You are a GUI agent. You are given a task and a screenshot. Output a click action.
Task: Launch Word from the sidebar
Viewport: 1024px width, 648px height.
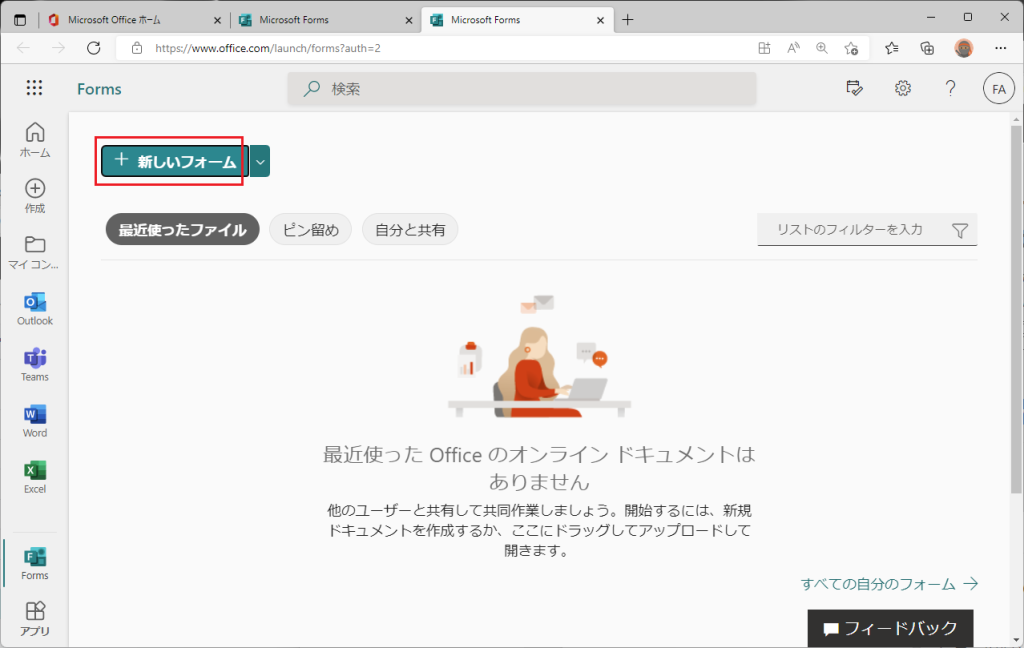click(35, 421)
